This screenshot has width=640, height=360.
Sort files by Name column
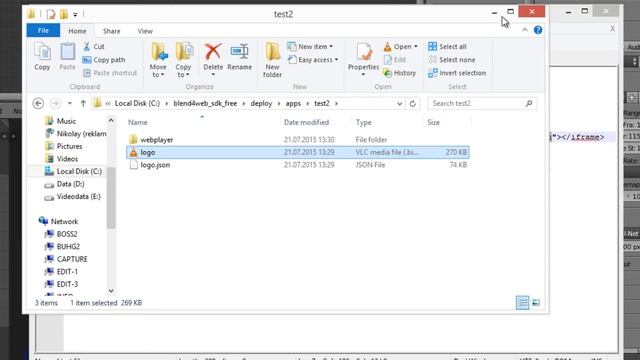(138, 122)
